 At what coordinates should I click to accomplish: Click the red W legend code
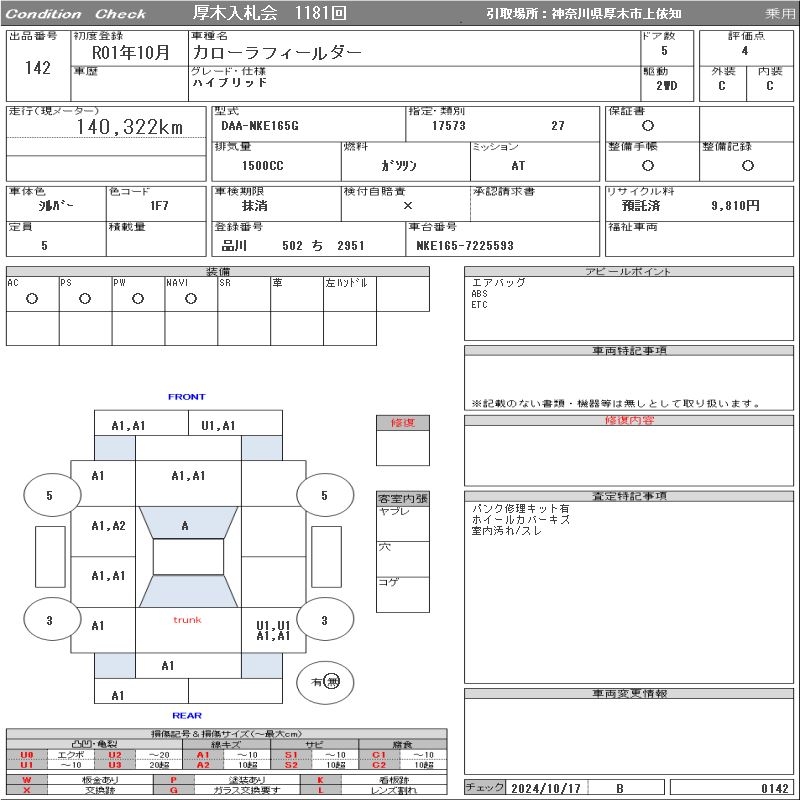27,780
